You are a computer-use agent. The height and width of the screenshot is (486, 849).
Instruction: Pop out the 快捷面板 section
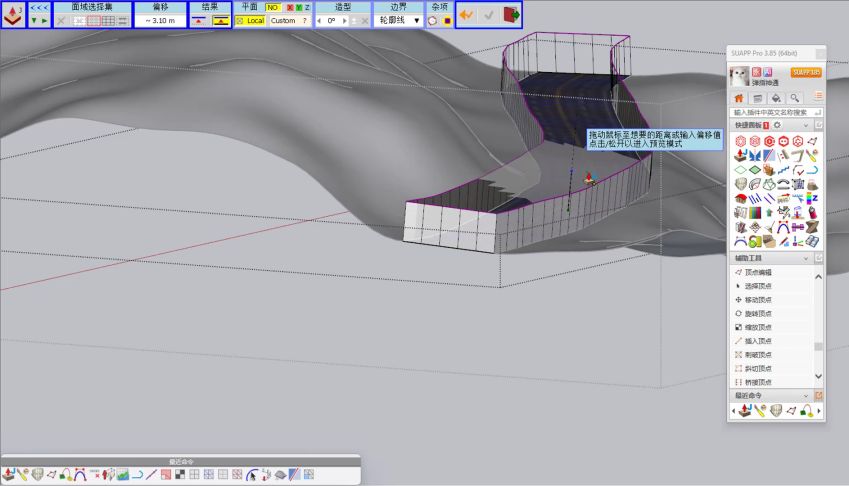coord(819,125)
